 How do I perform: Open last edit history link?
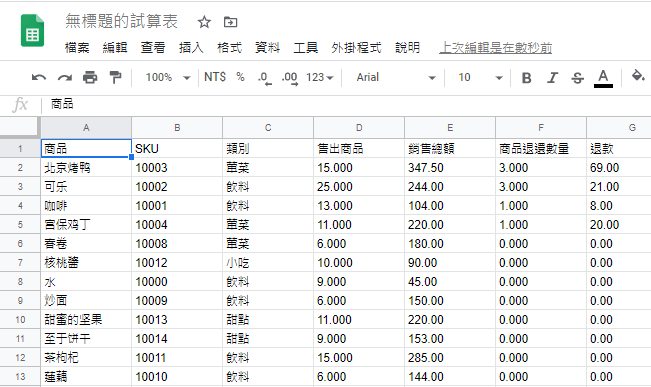[496, 48]
